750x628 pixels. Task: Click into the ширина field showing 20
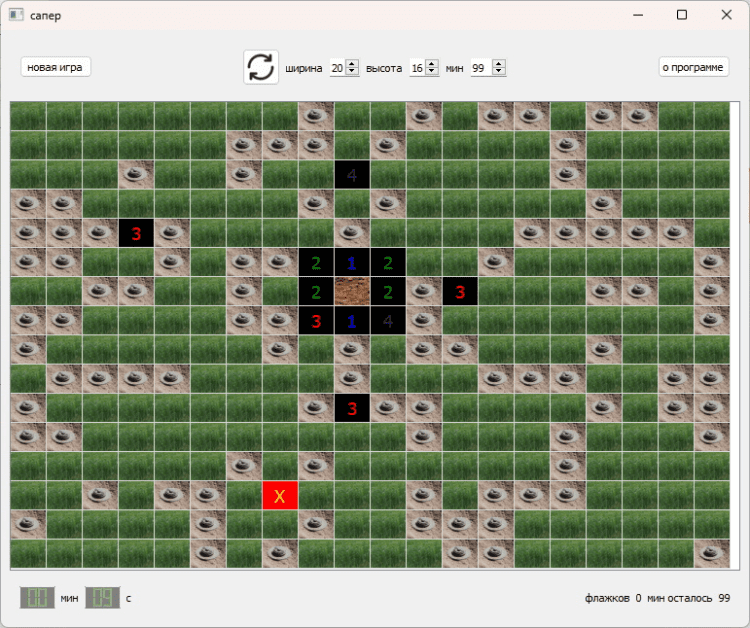pos(337,68)
